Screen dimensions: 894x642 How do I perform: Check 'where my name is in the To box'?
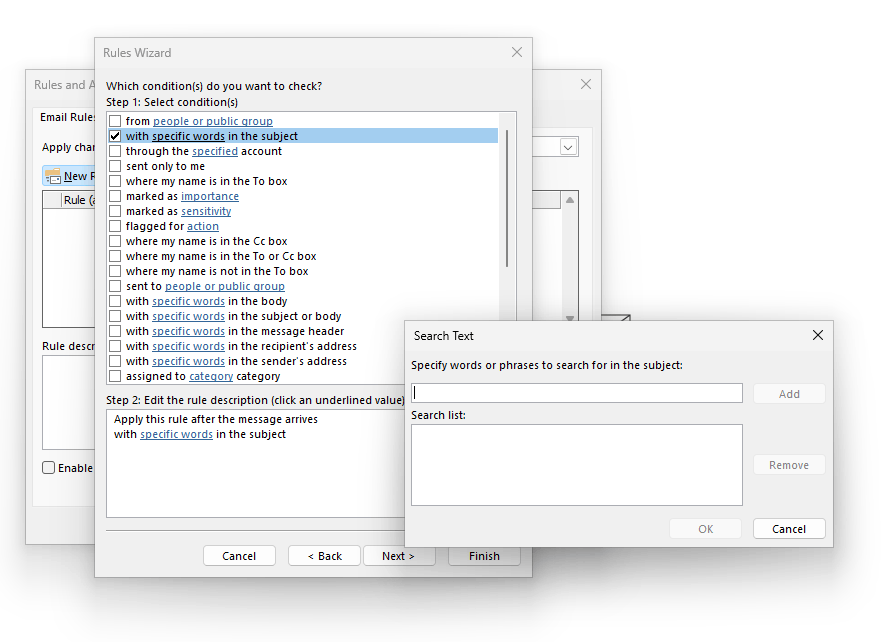(115, 181)
